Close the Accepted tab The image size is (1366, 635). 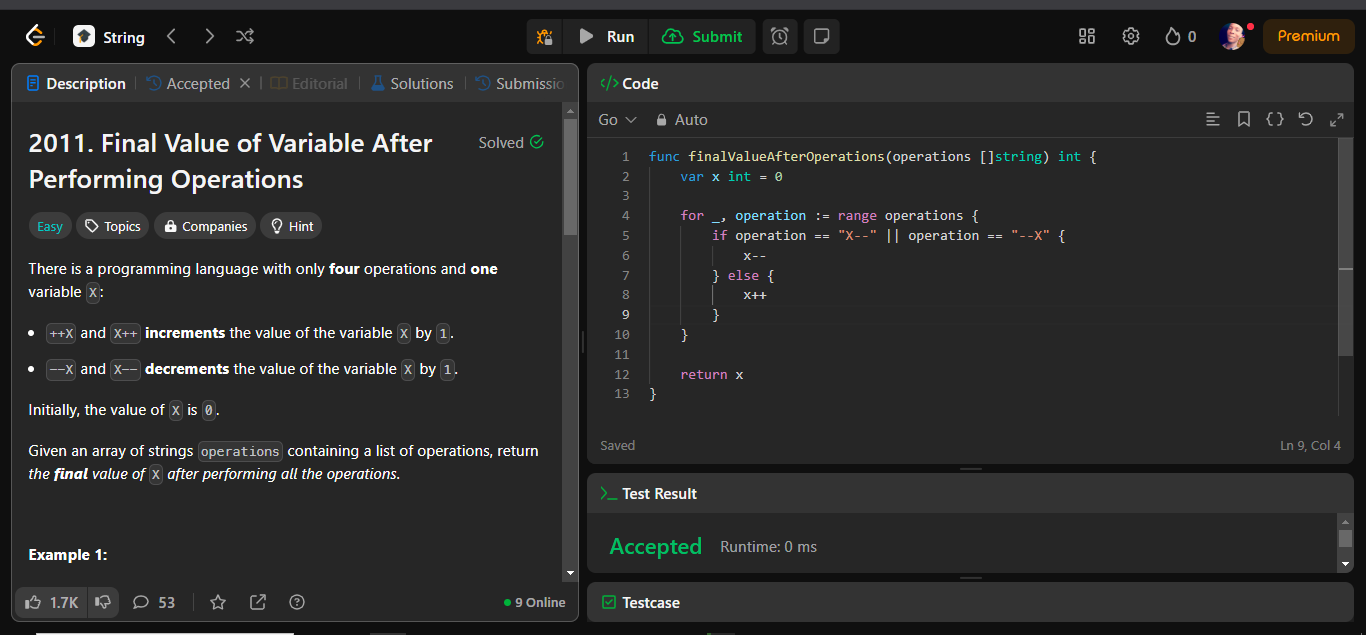(245, 83)
